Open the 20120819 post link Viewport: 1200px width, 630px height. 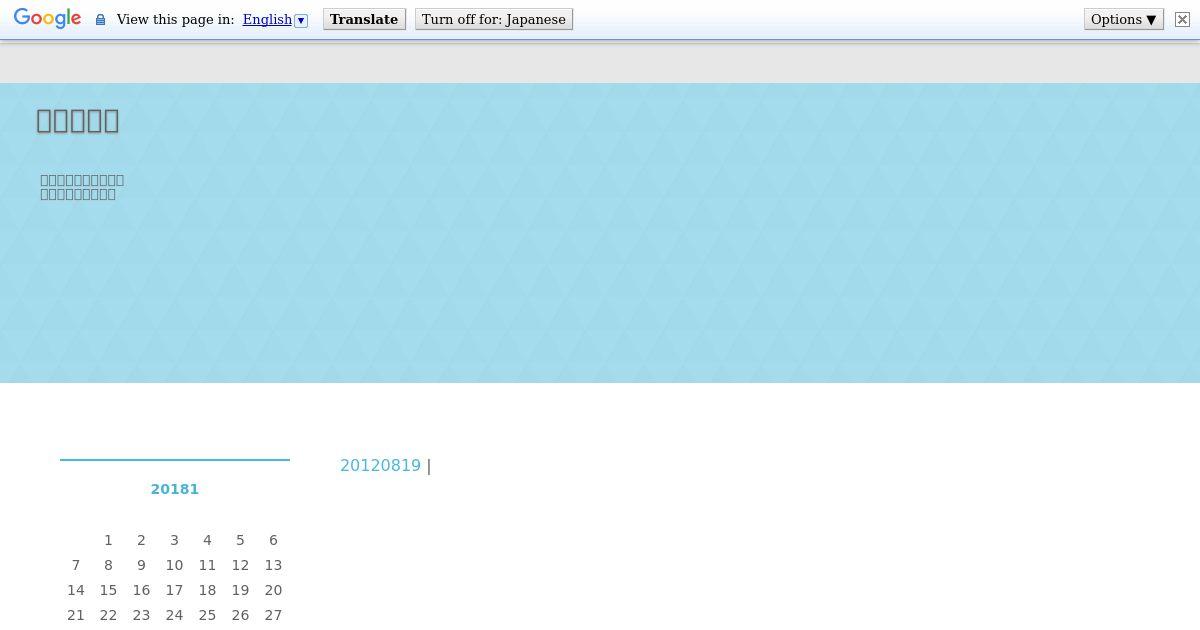coord(380,465)
